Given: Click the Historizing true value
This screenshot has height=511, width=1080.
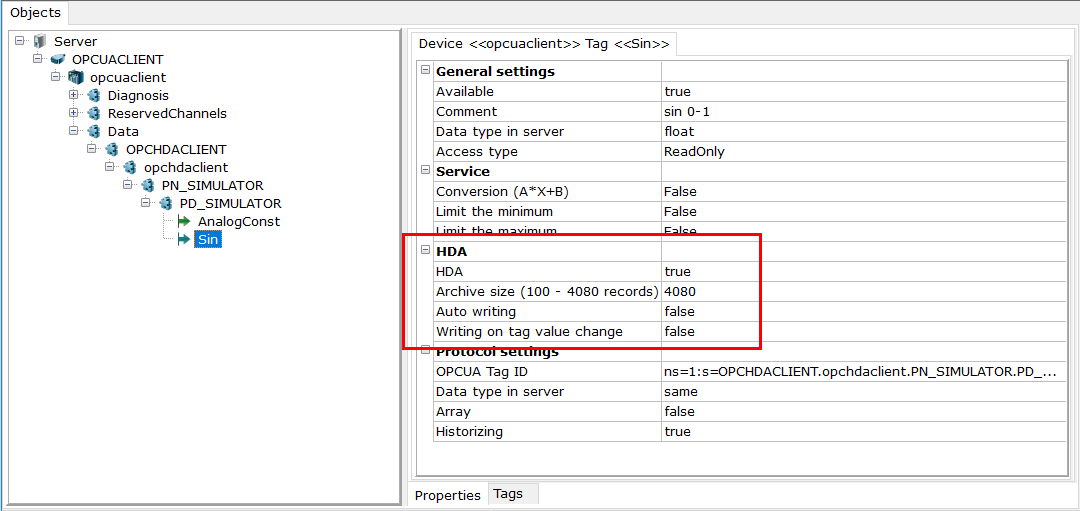Looking at the screenshot, I should (x=863, y=432).
